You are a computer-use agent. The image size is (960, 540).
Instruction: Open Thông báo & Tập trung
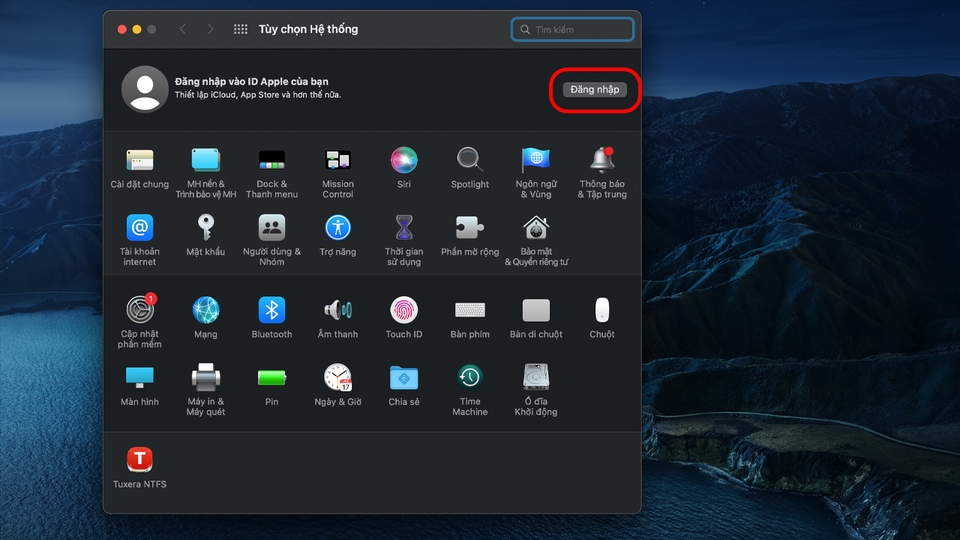(602, 161)
